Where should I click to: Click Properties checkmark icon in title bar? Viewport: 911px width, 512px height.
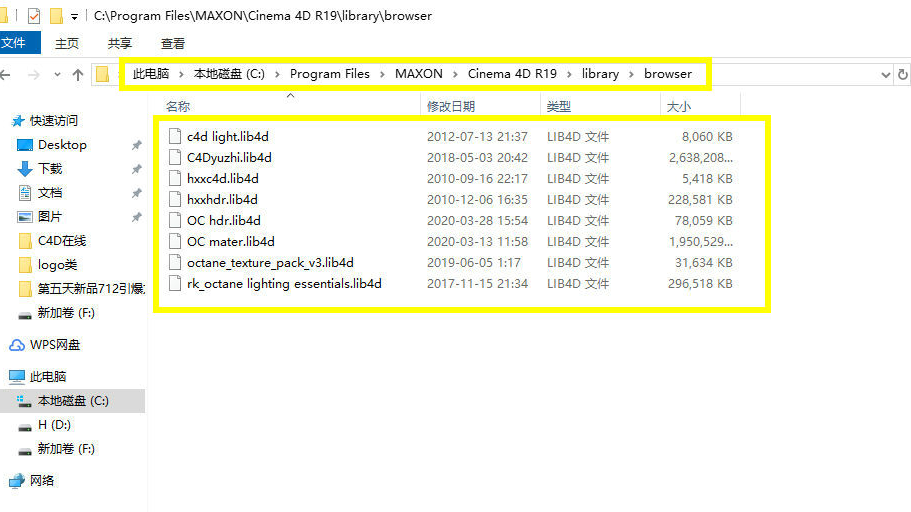[34, 16]
